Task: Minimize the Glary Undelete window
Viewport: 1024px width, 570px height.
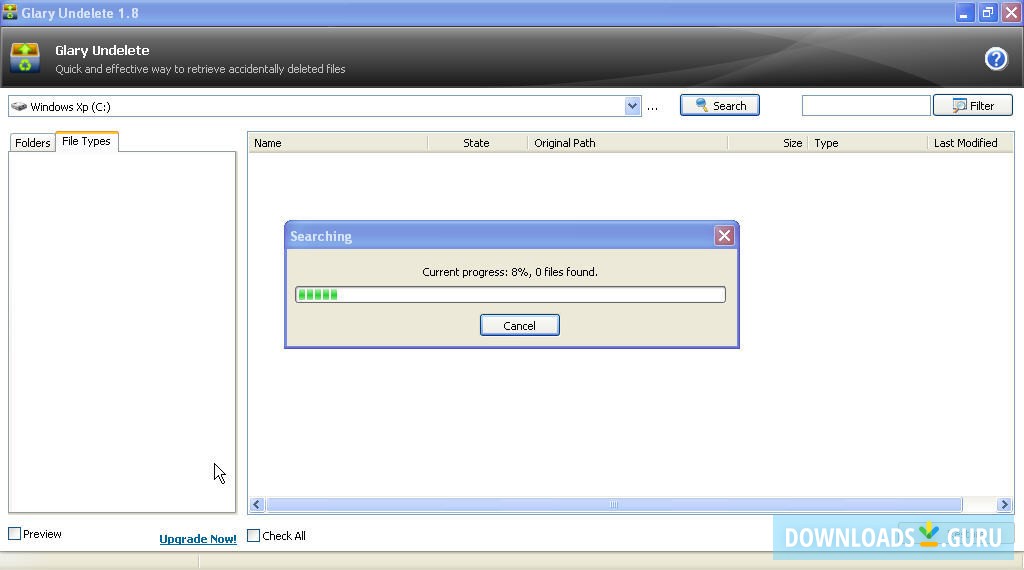Action: click(965, 12)
